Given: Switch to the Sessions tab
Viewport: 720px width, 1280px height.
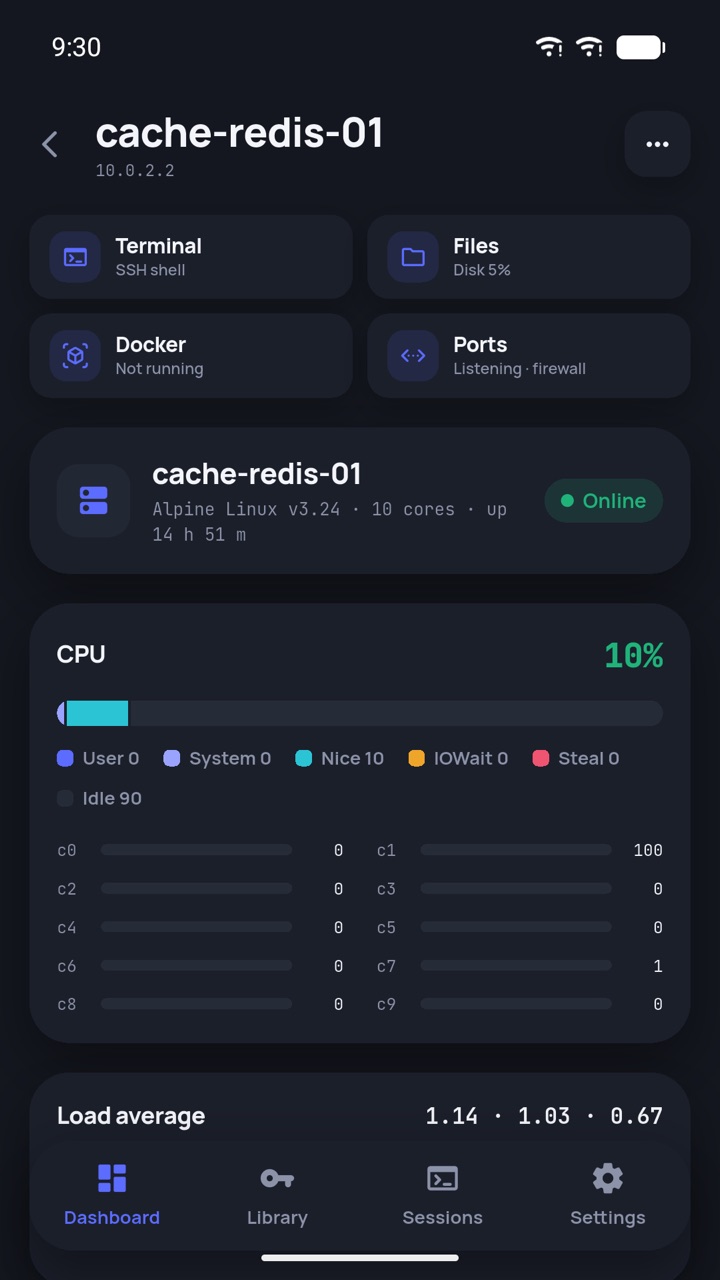Looking at the screenshot, I should (442, 1196).
